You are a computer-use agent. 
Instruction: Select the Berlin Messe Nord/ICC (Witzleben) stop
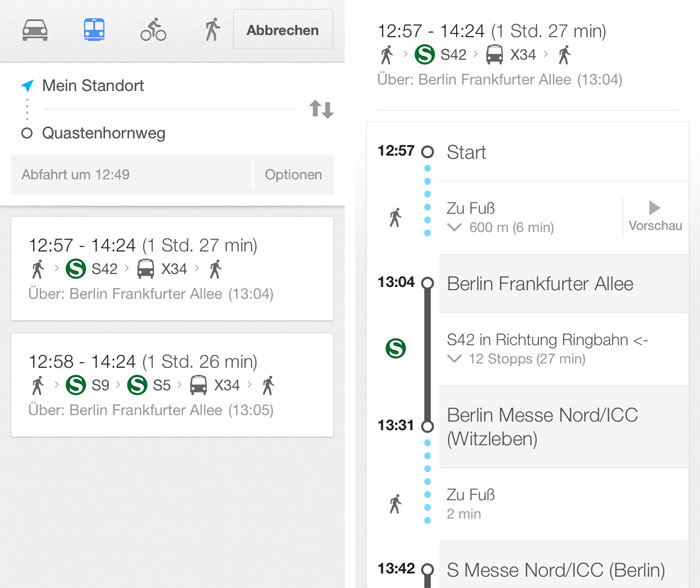click(563, 427)
